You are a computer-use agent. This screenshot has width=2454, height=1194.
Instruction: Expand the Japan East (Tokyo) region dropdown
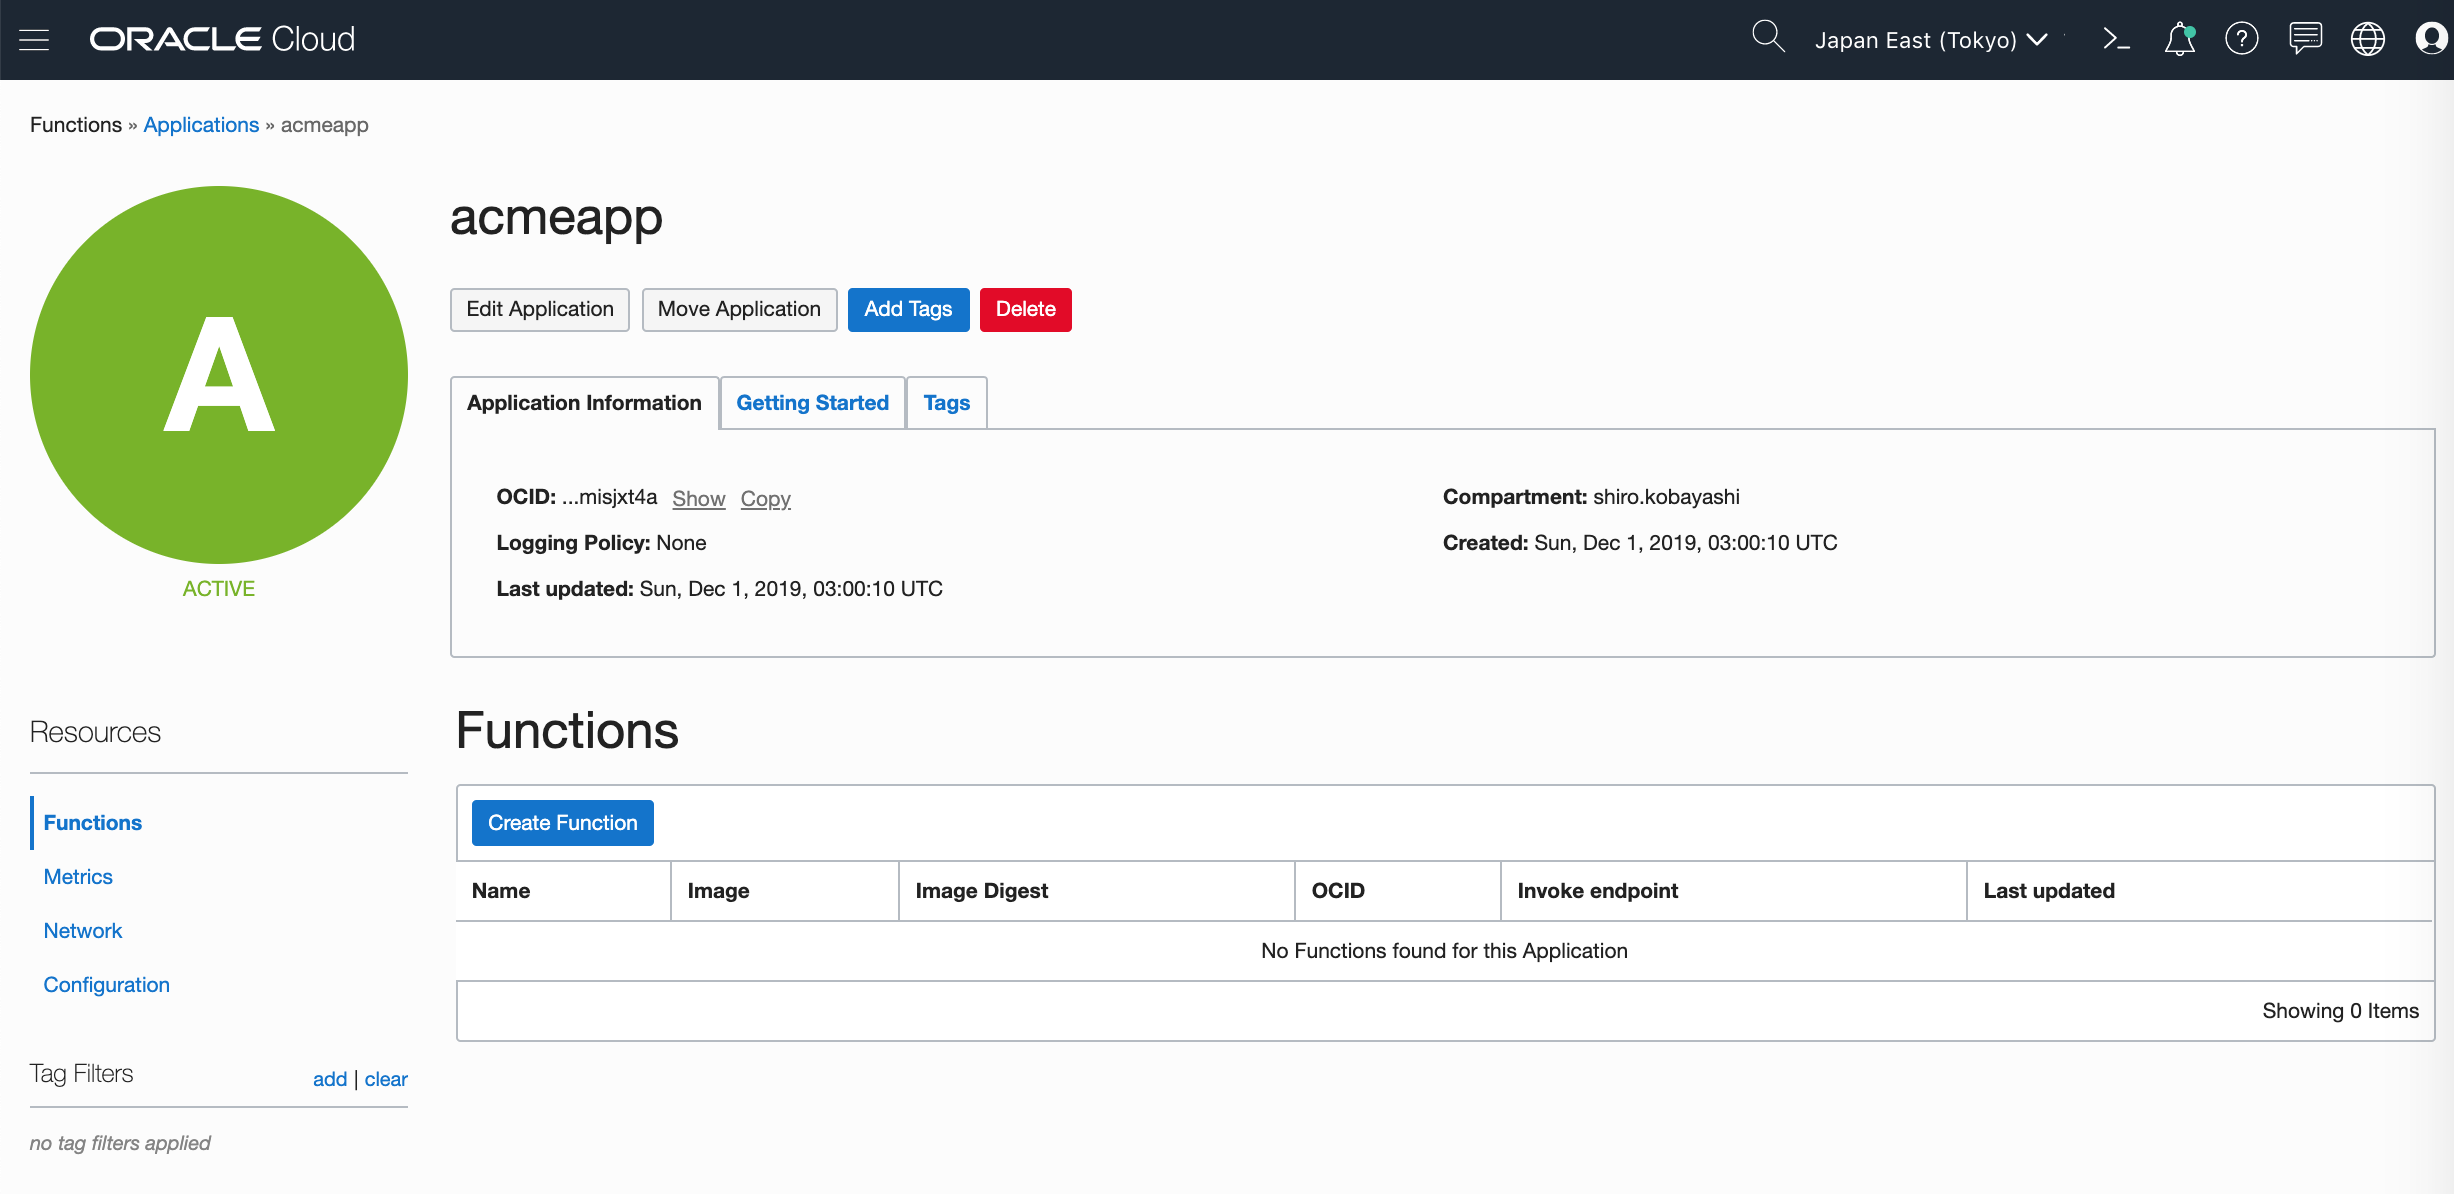pyautogui.click(x=1930, y=40)
